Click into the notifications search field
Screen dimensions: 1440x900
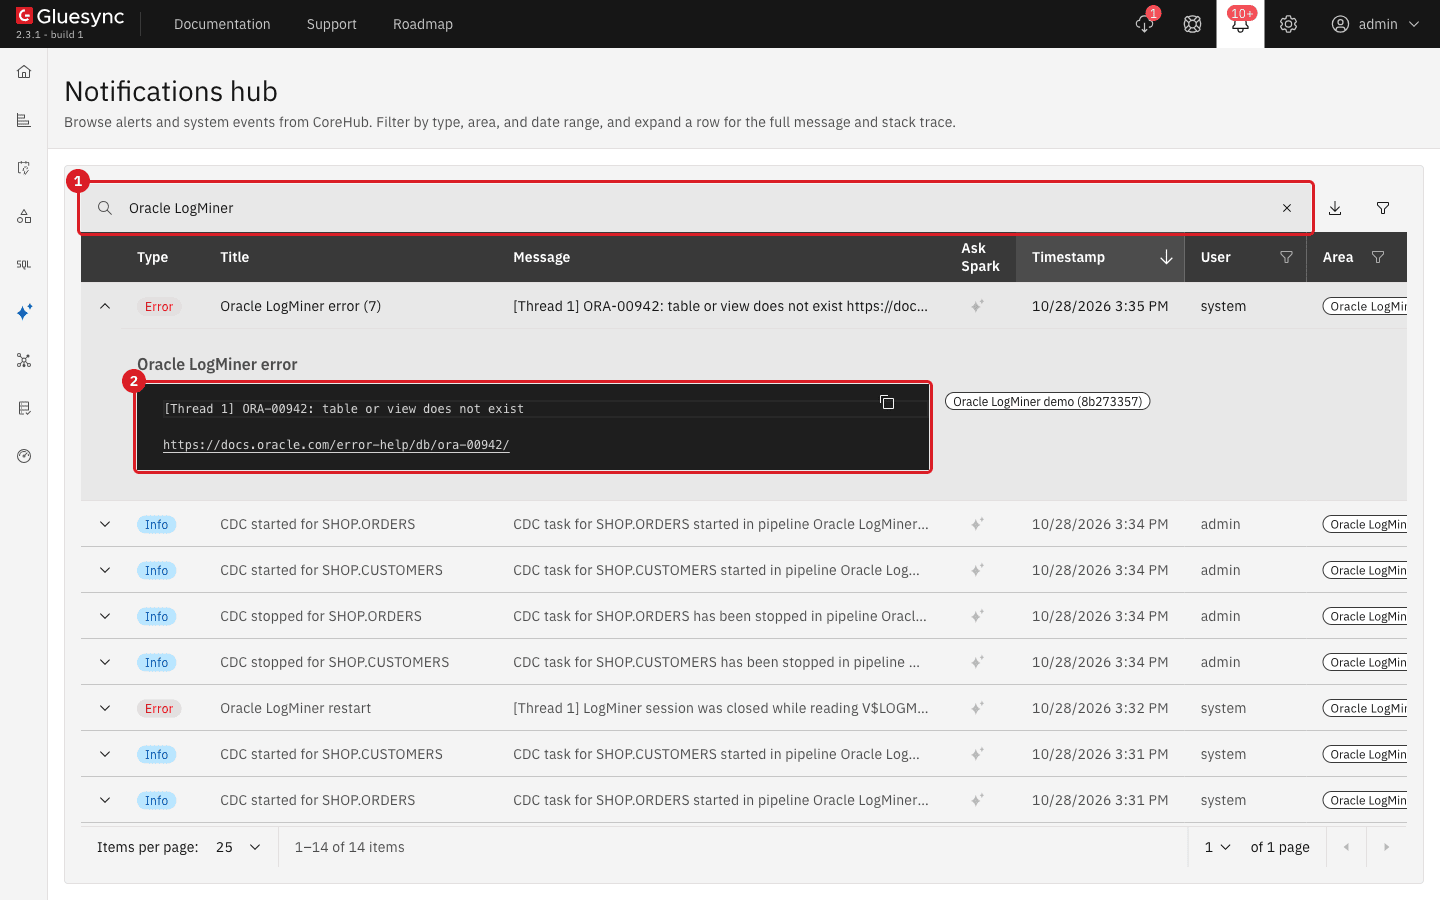(x=696, y=208)
